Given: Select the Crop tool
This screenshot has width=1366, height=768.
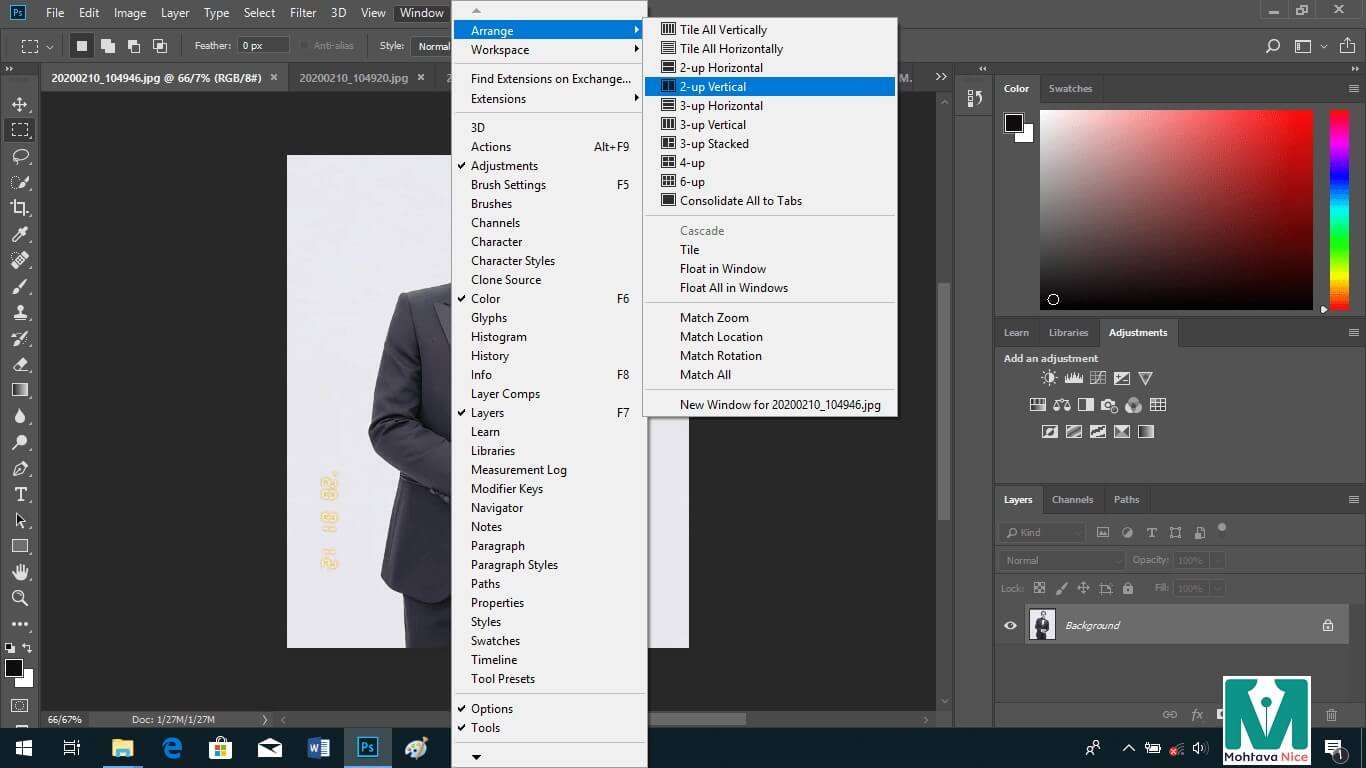Looking at the screenshot, I should pyautogui.click(x=20, y=208).
